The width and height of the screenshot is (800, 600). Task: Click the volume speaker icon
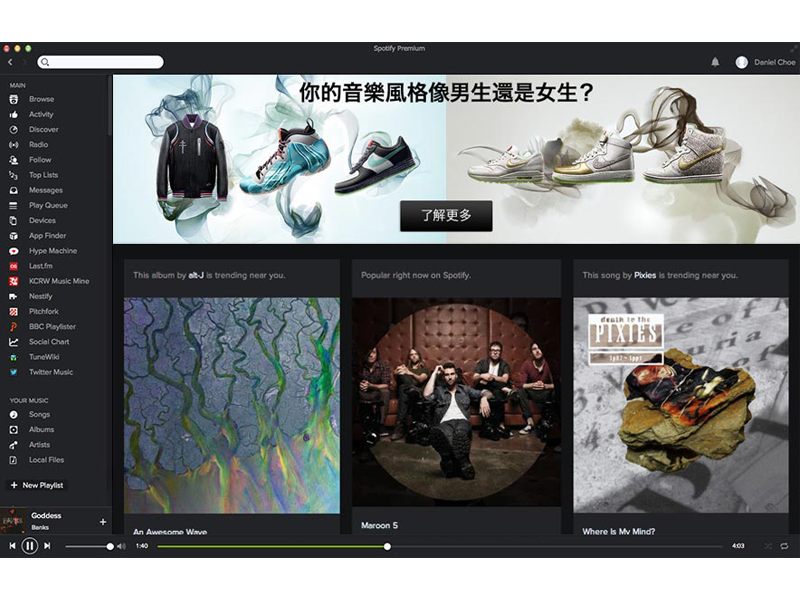click(121, 546)
